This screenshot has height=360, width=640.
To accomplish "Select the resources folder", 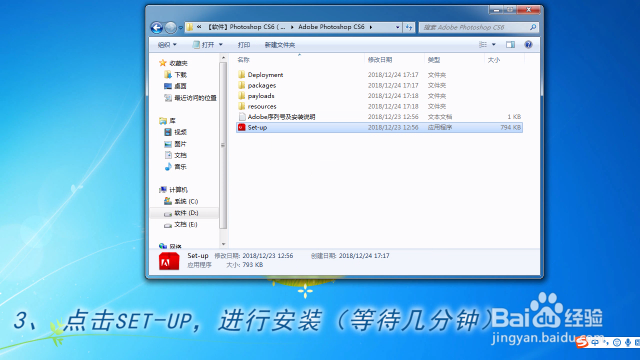I will click(x=262, y=107).
